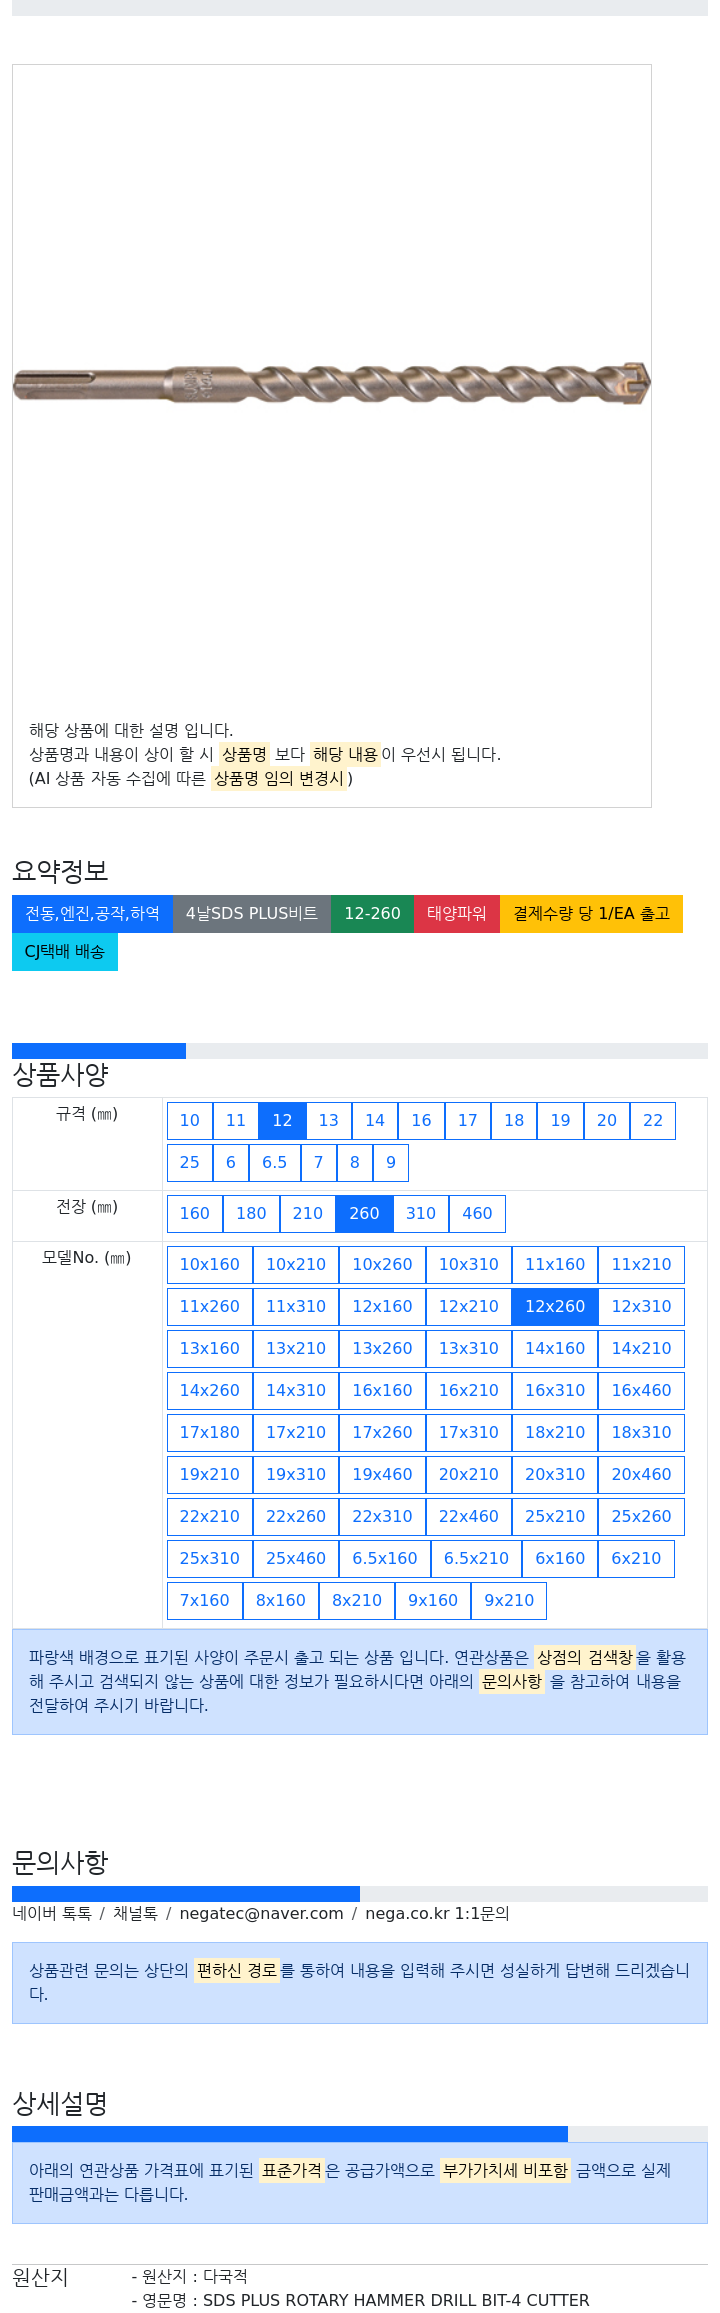Viewport: 720px width, 2313px height.
Task: Click the 4날SDS PLUS비트 gray tag
Action: click(x=252, y=913)
